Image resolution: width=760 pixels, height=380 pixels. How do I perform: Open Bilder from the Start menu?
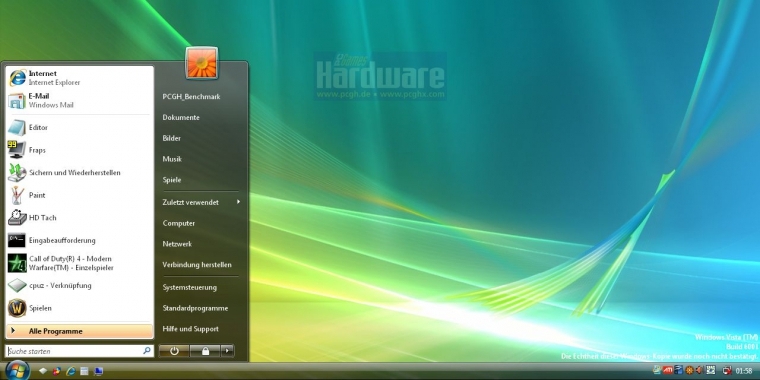pyautogui.click(x=172, y=138)
